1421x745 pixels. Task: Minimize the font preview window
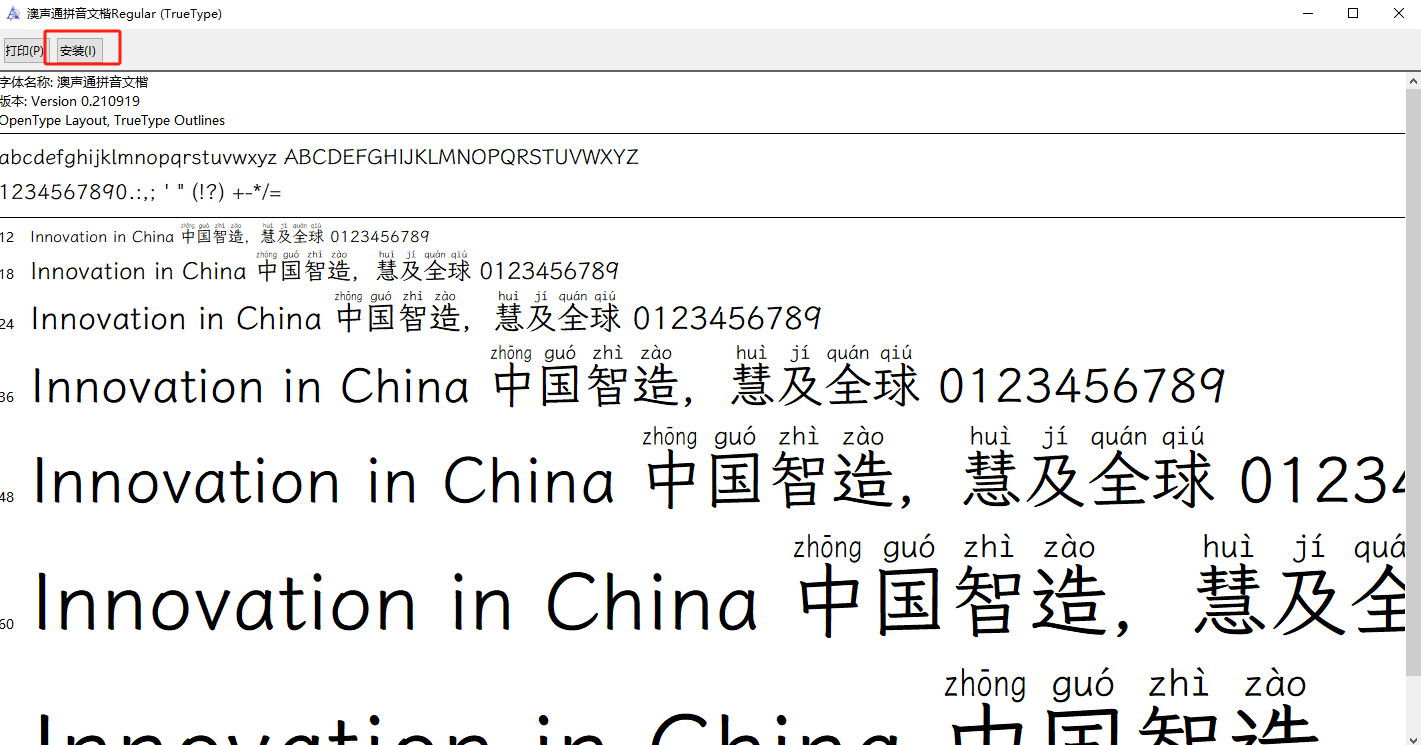[x=1309, y=13]
